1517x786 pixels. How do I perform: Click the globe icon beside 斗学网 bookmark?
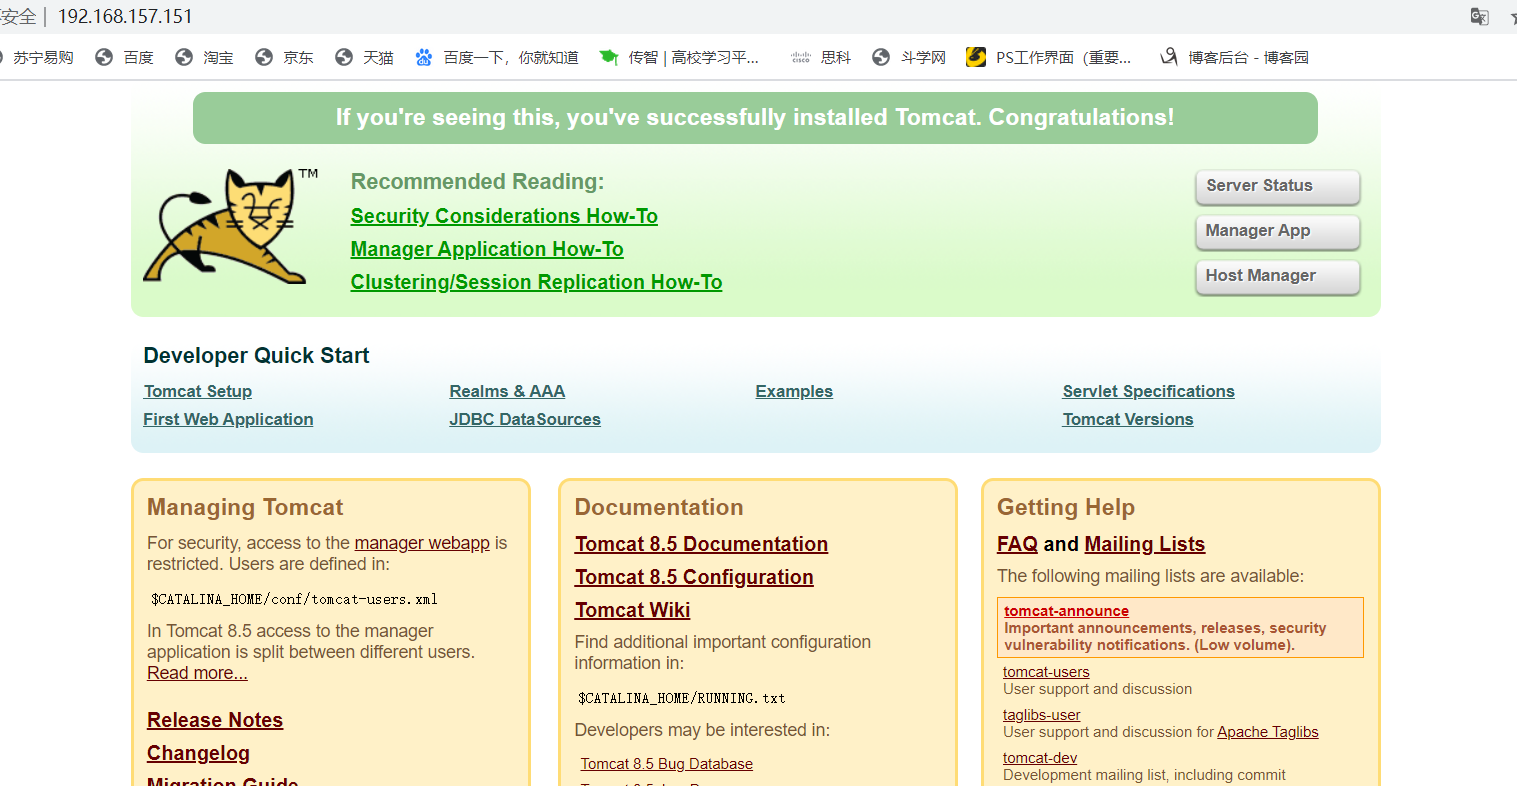881,58
